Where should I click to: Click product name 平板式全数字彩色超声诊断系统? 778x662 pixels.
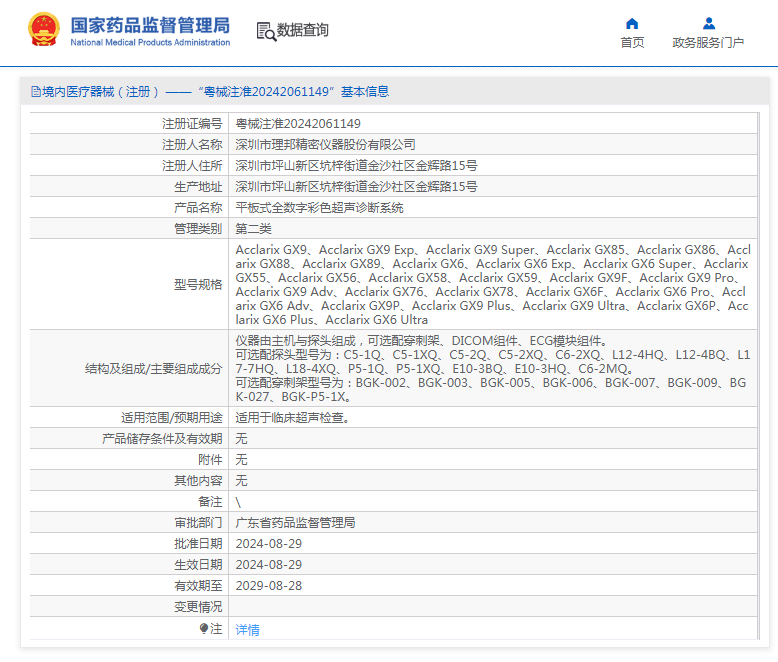click(319, 208)
